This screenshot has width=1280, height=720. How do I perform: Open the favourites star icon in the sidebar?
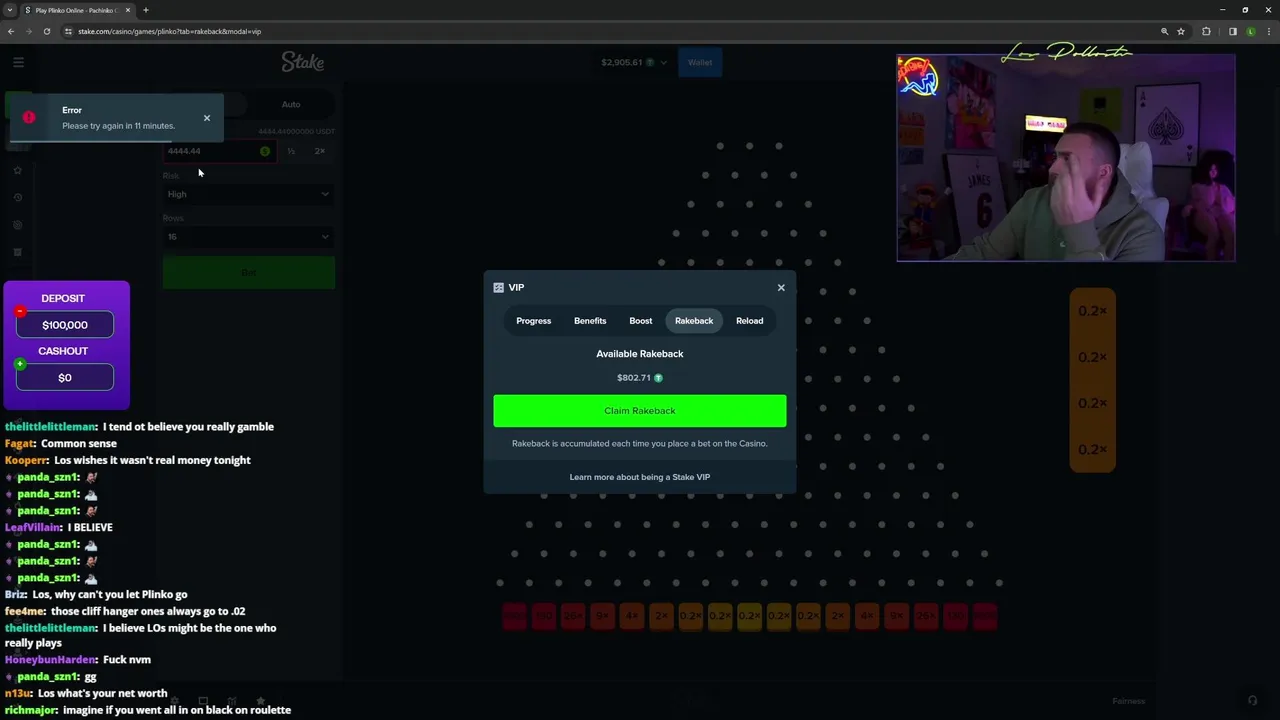(18, 170)
